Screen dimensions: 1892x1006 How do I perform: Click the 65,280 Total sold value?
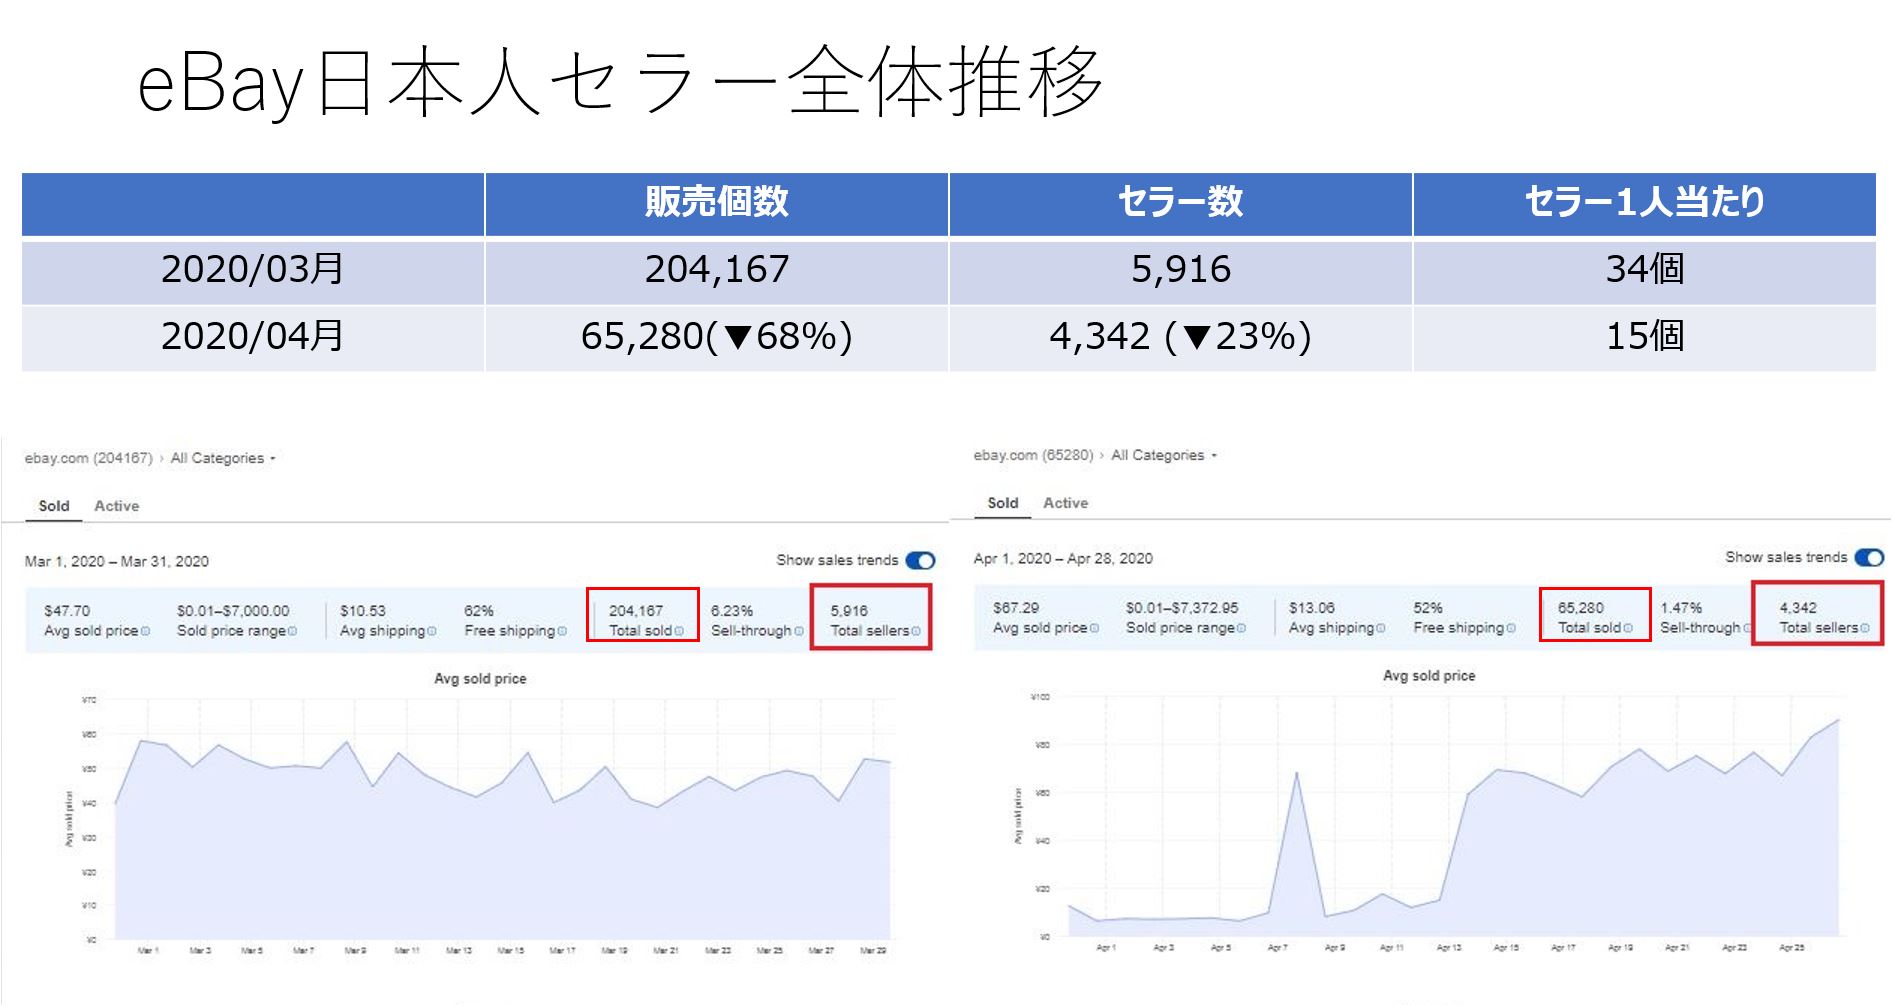coord(1580,607)
